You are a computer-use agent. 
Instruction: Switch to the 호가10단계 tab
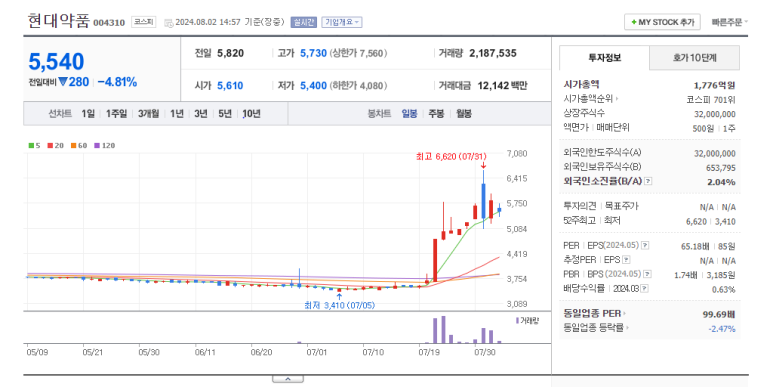click(694, 58)
